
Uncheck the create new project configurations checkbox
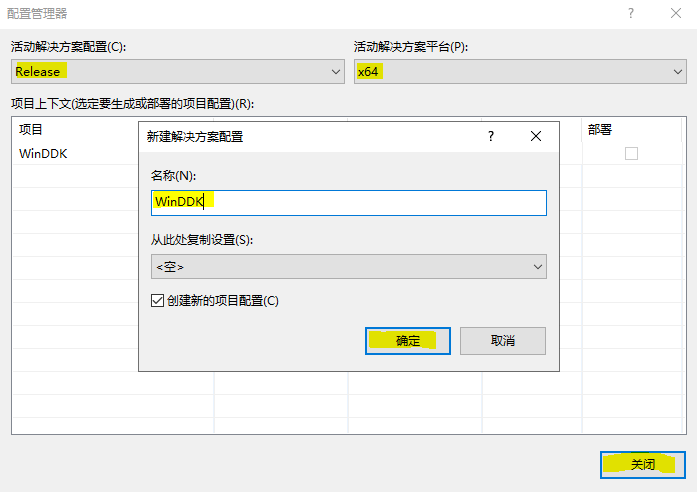tap(157, 301)
